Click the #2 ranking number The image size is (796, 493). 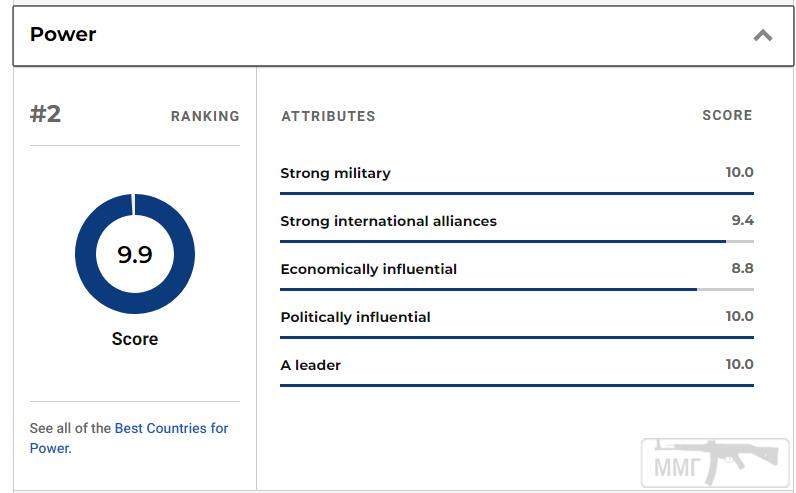[45, 114]
